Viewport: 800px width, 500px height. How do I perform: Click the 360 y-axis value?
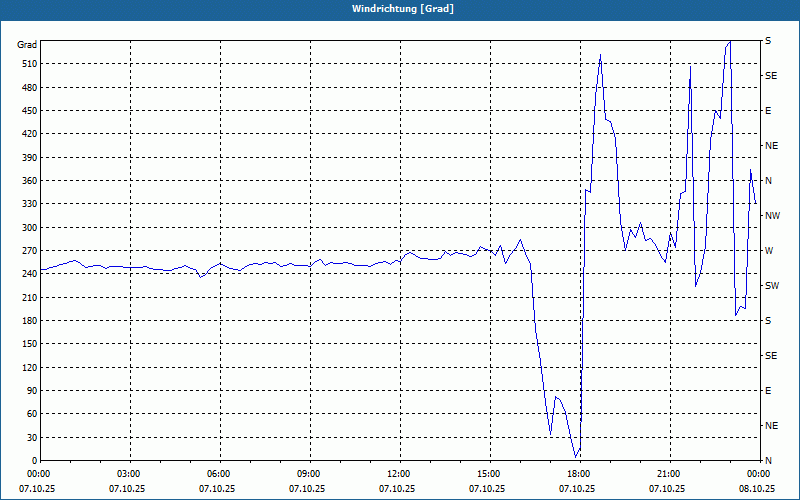tap(30, 181)
